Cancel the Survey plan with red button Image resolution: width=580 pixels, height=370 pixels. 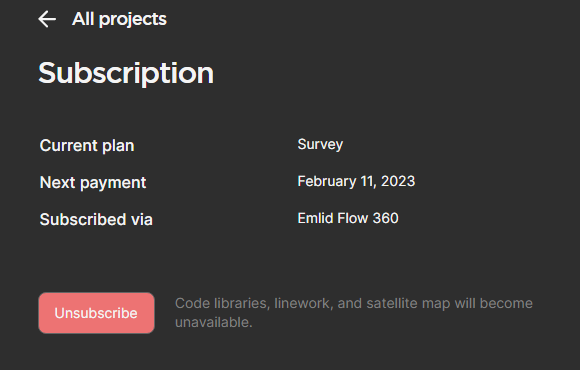(x=96, y=313)
